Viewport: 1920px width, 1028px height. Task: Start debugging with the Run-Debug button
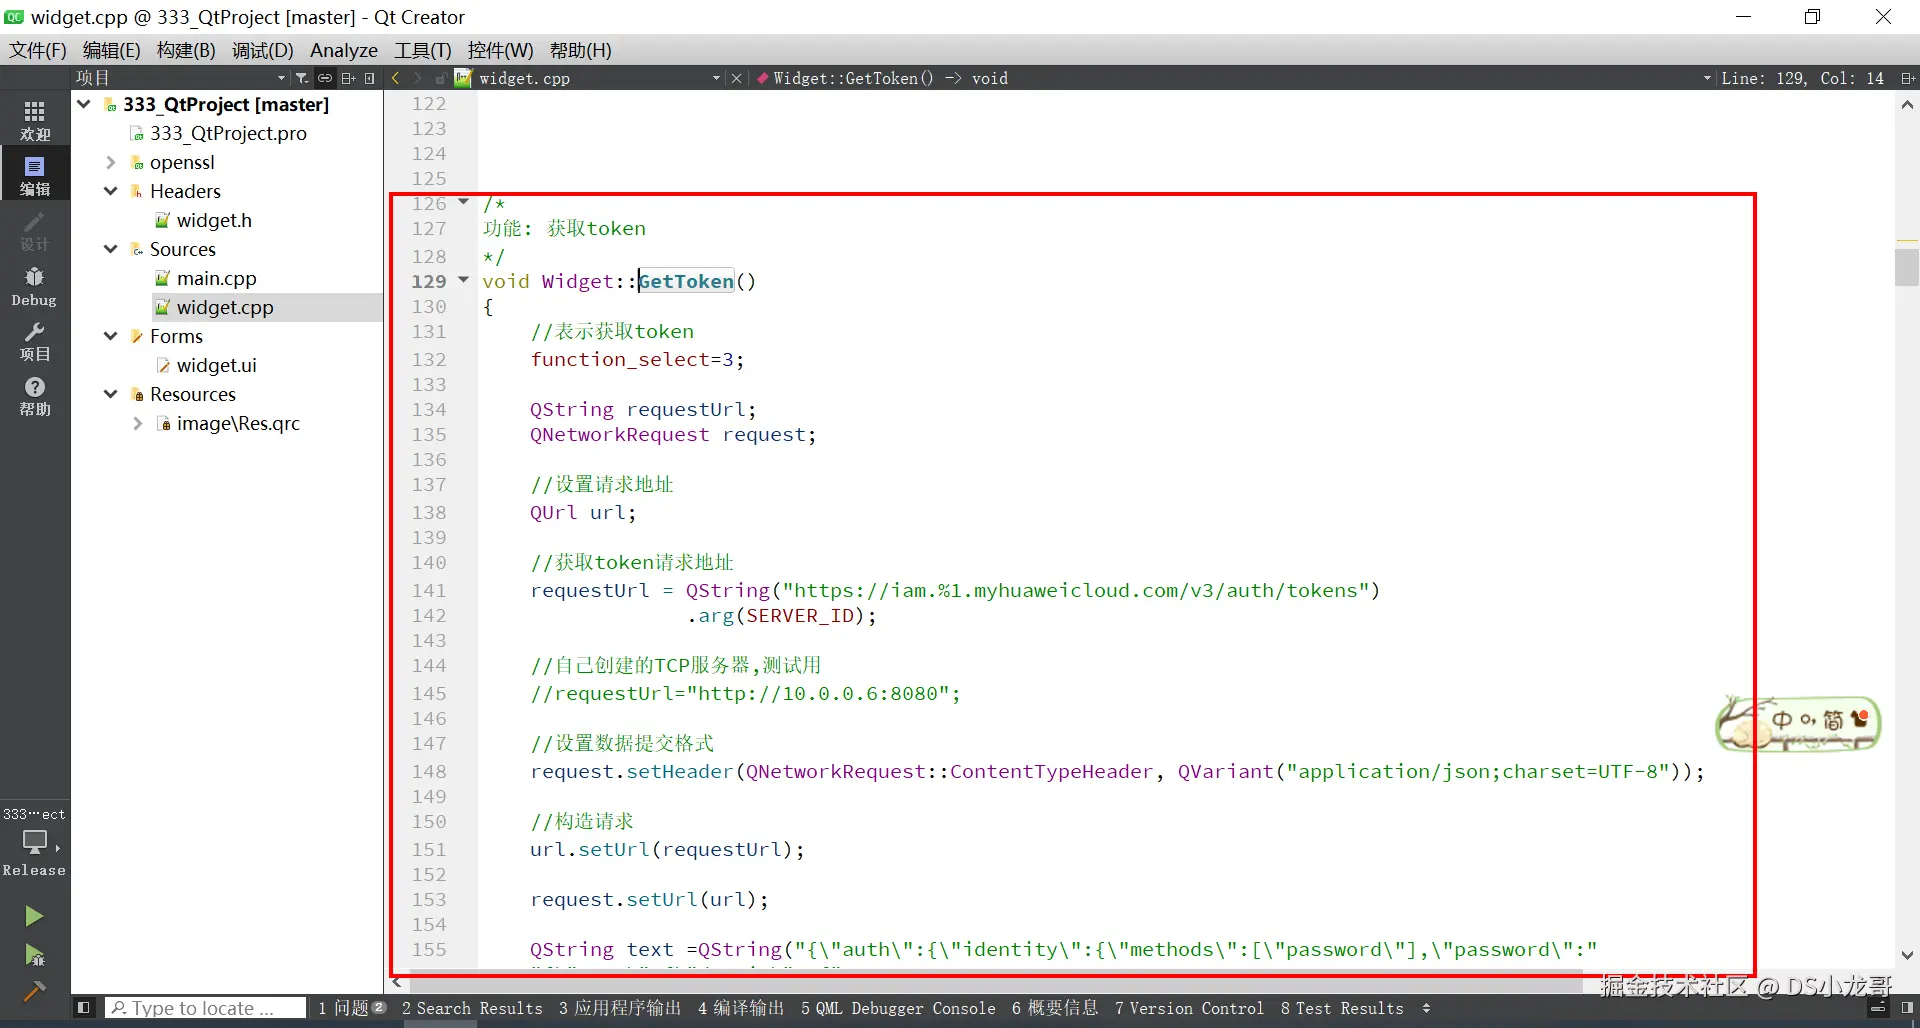click(34, 955)
